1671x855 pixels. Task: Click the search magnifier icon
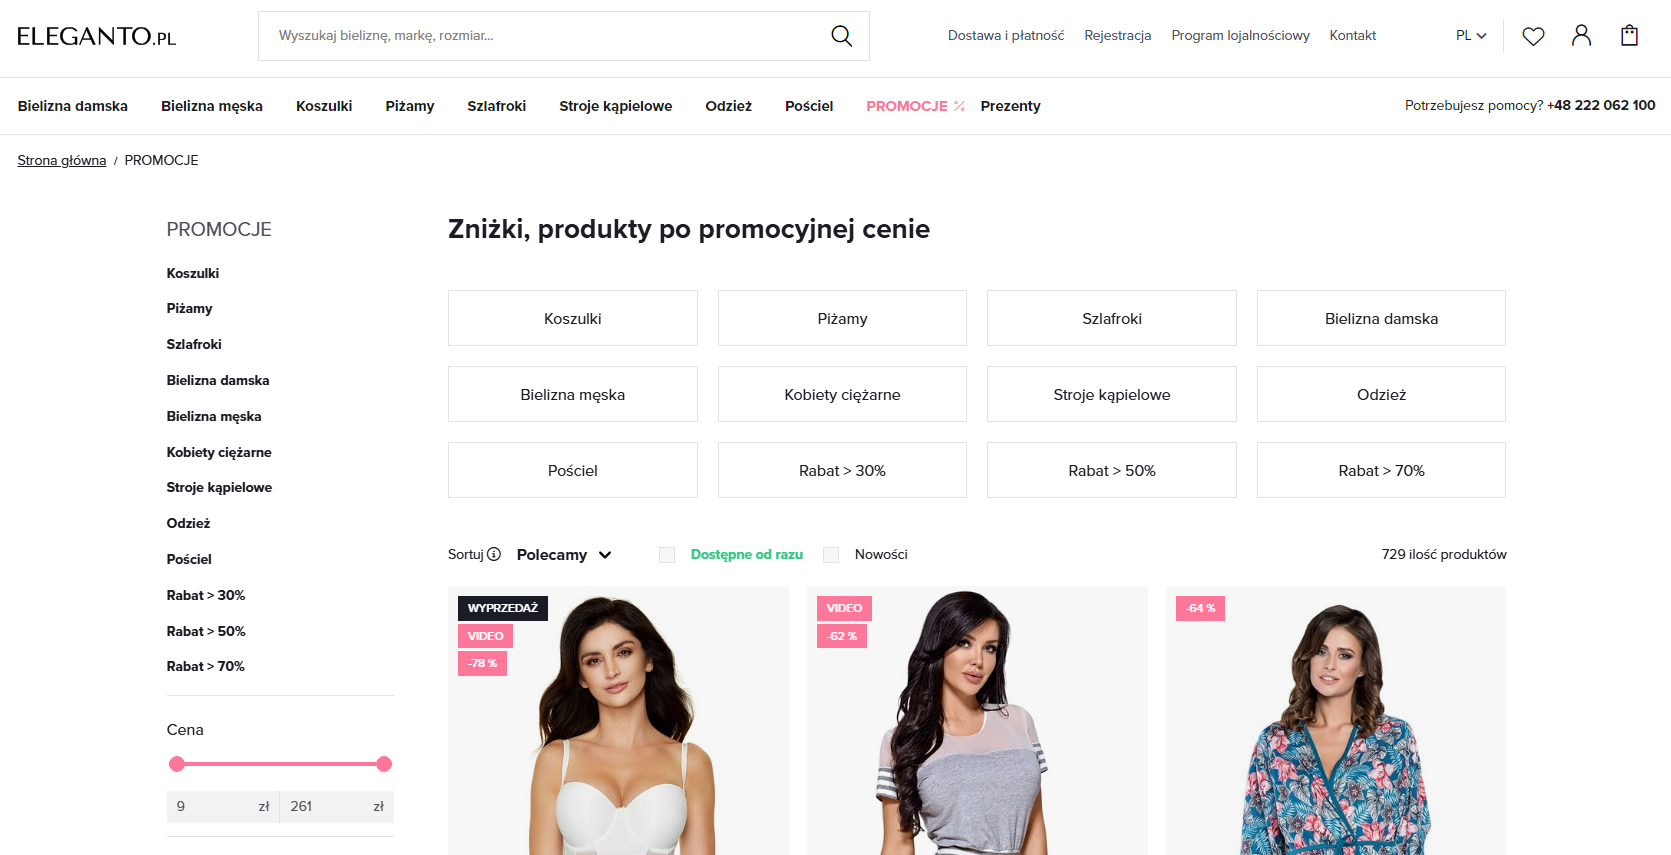point(841,36)
